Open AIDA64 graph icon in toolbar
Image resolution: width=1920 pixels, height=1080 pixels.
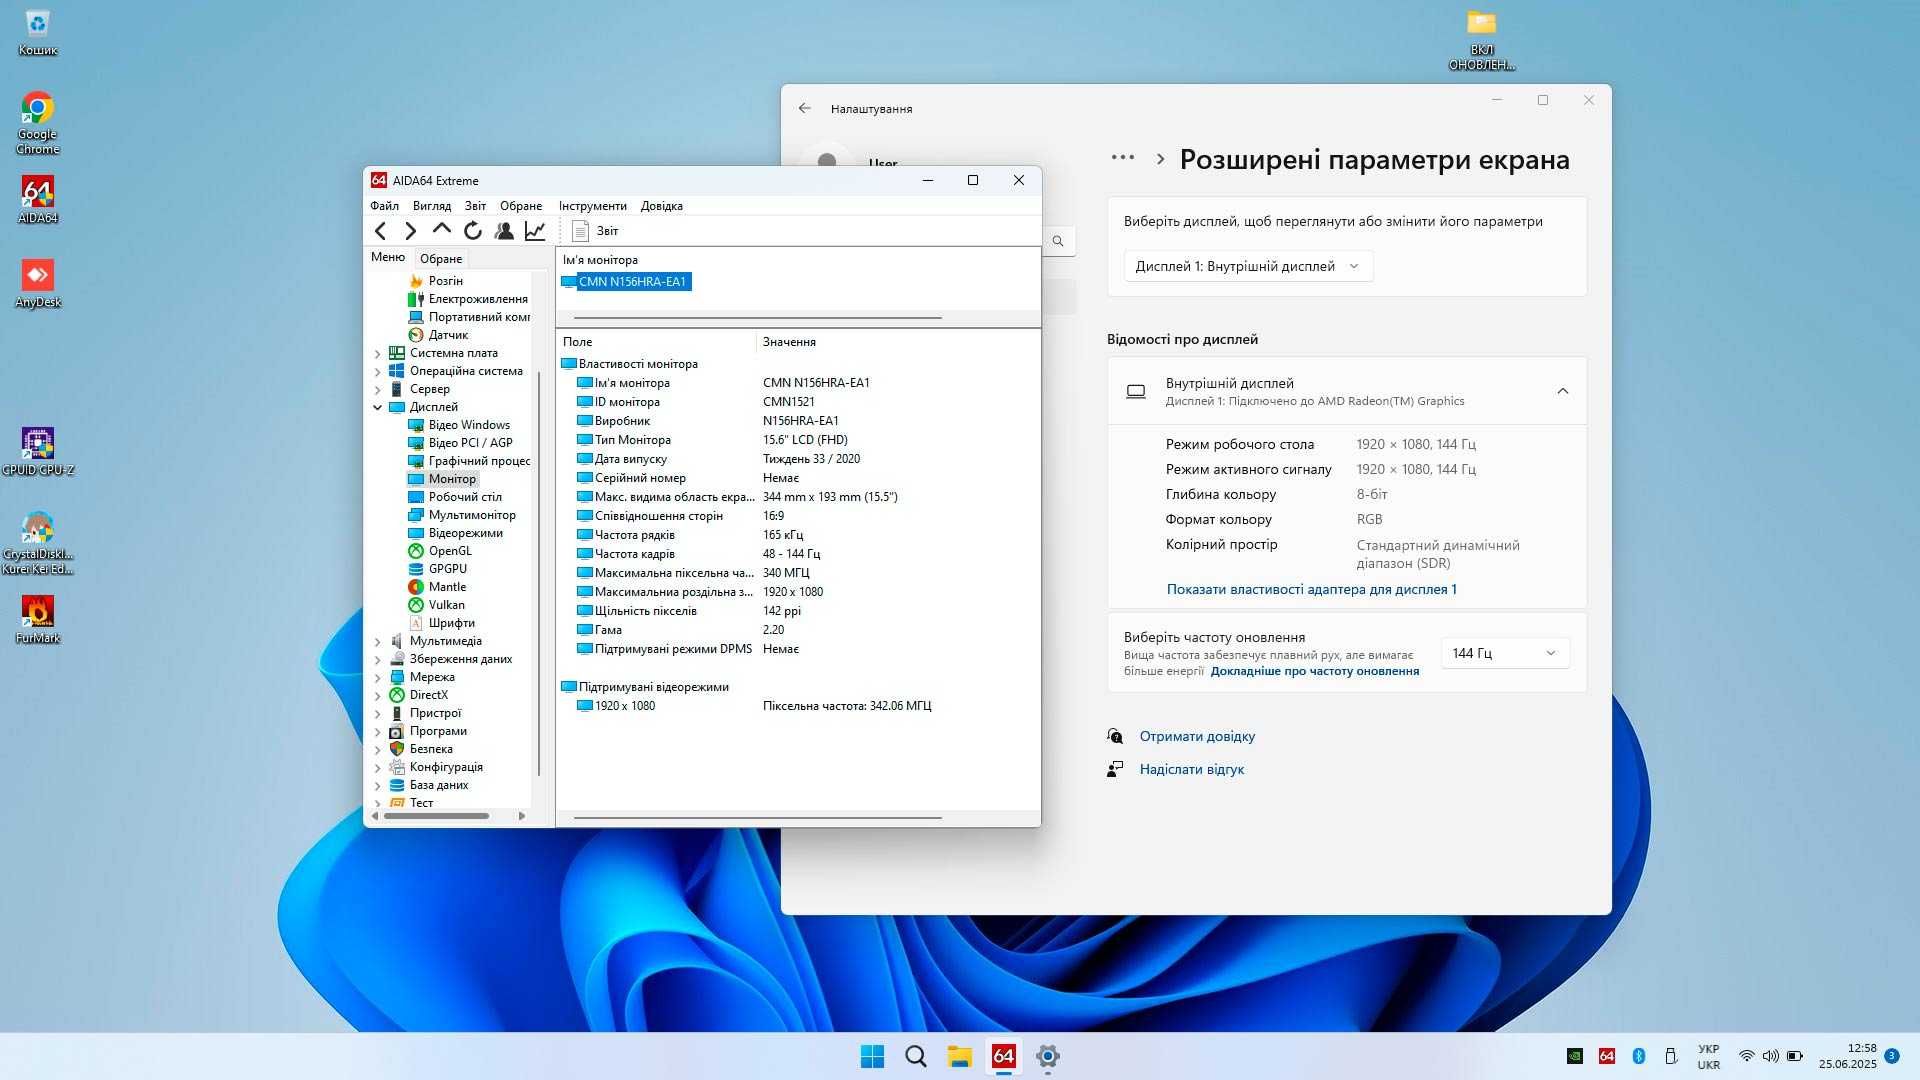pos(535,231)
